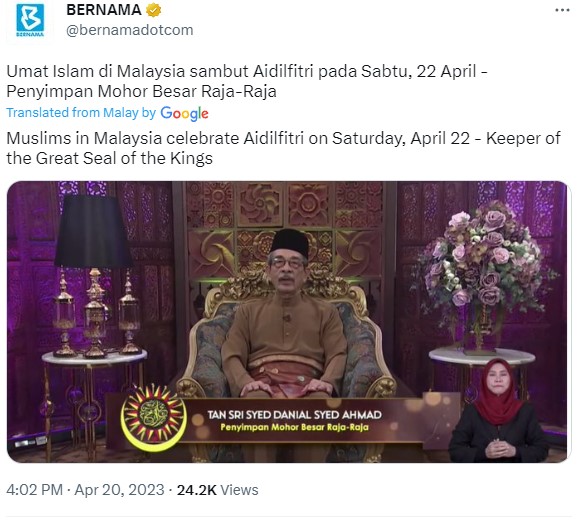Click the purple flower bouquet in the video
This screenshot has height=522, width=583.
coord(484,260)
